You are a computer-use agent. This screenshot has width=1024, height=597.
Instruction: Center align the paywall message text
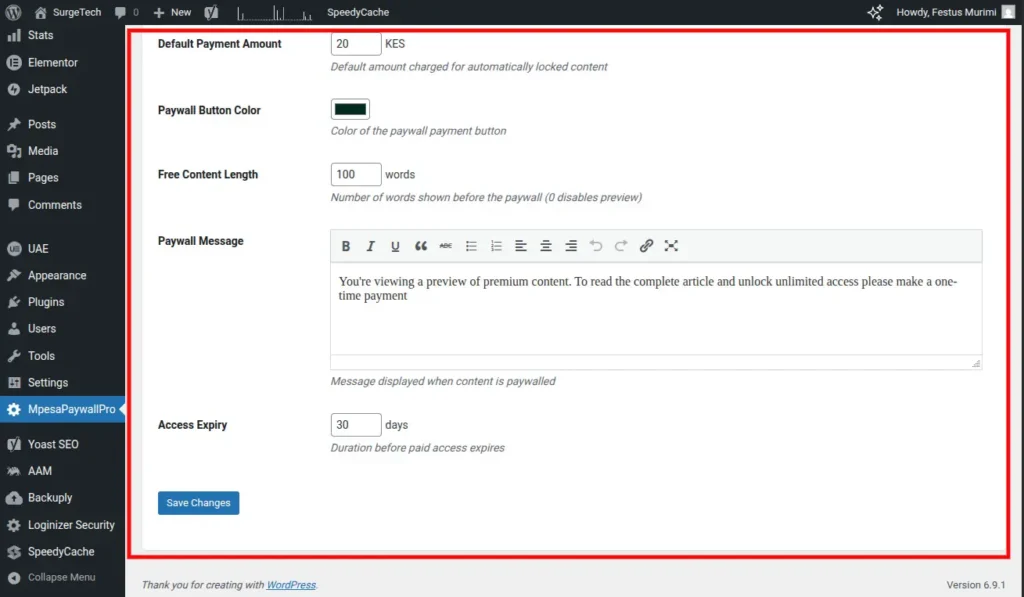[x=546, y=246]
